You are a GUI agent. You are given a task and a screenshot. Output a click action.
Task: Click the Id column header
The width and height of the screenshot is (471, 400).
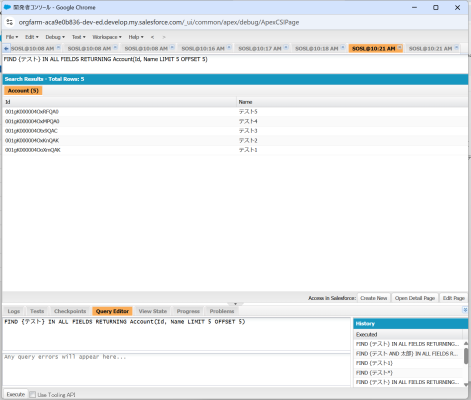[119, 102]
